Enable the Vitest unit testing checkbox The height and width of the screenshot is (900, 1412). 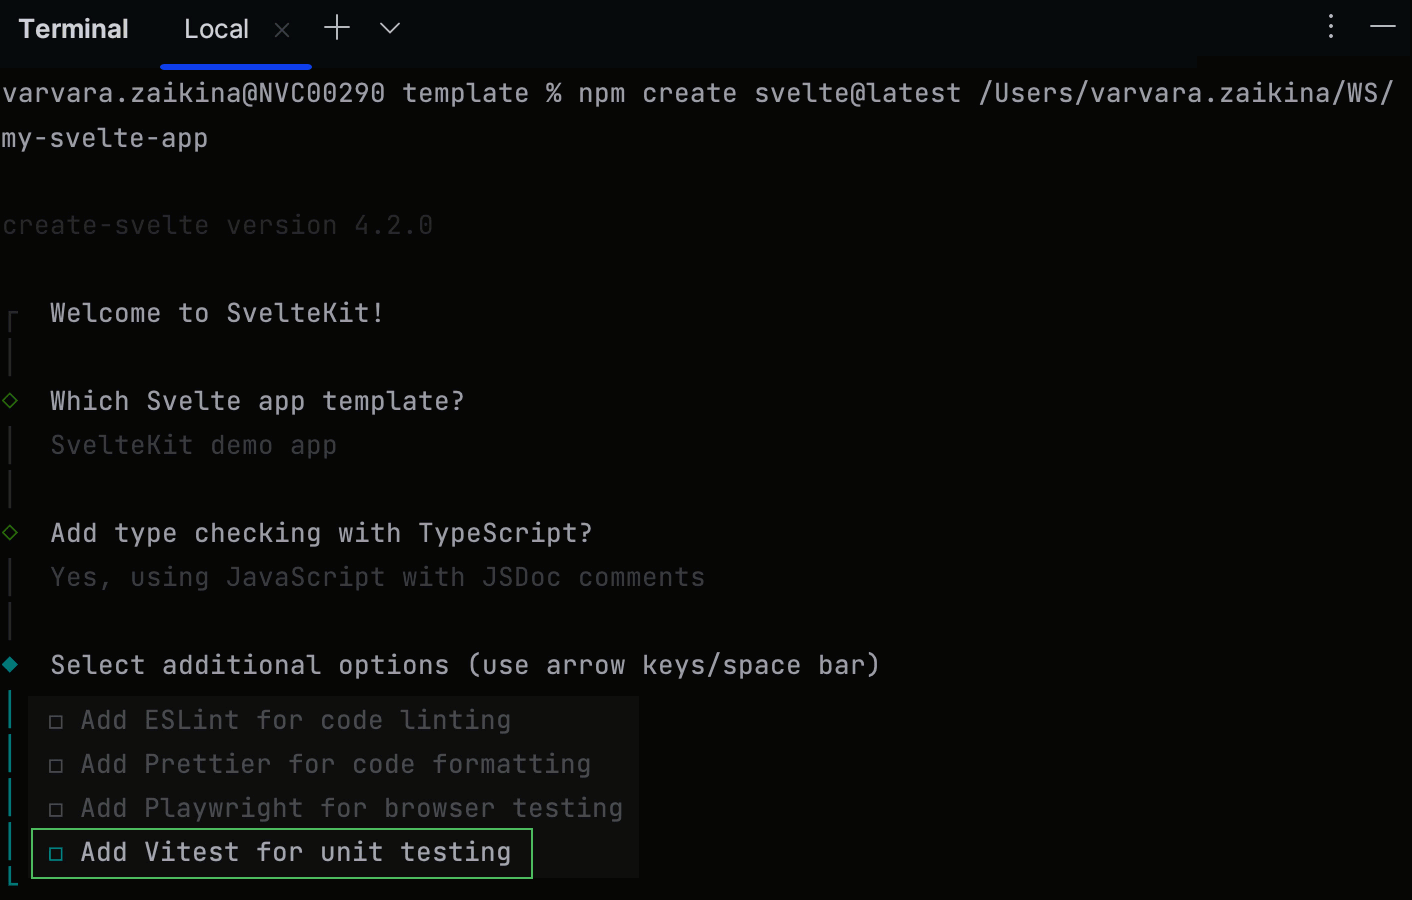[x=55, y=852]
